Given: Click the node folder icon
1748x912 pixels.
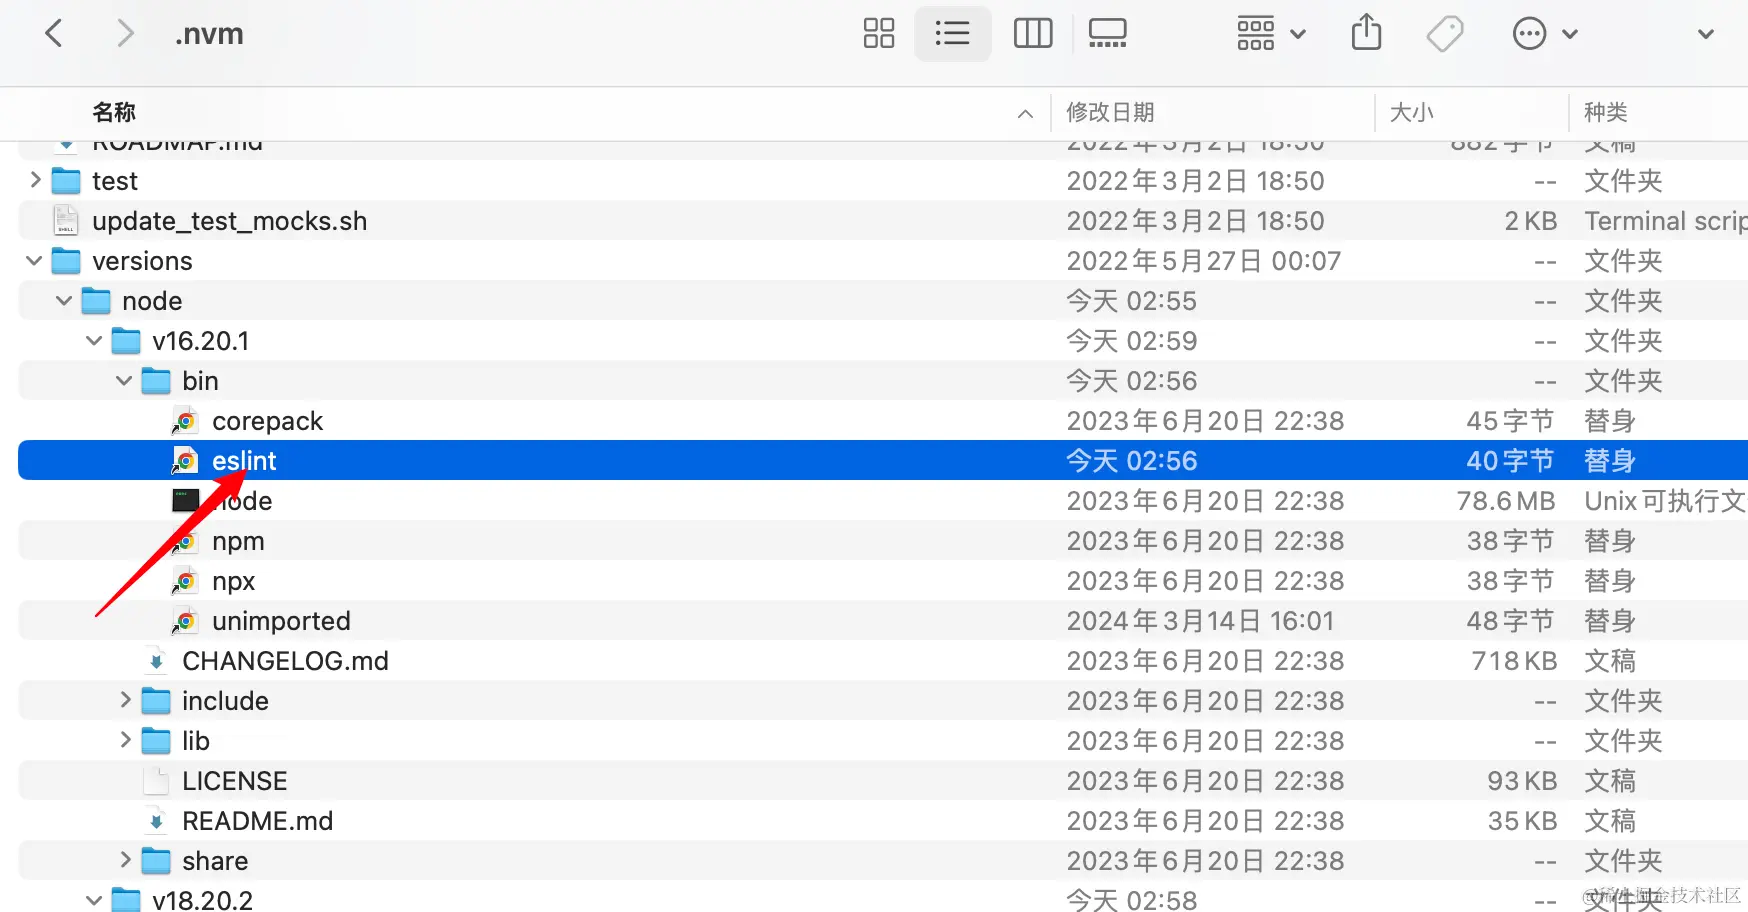Looking at the screenshot, I should point(96,301).
